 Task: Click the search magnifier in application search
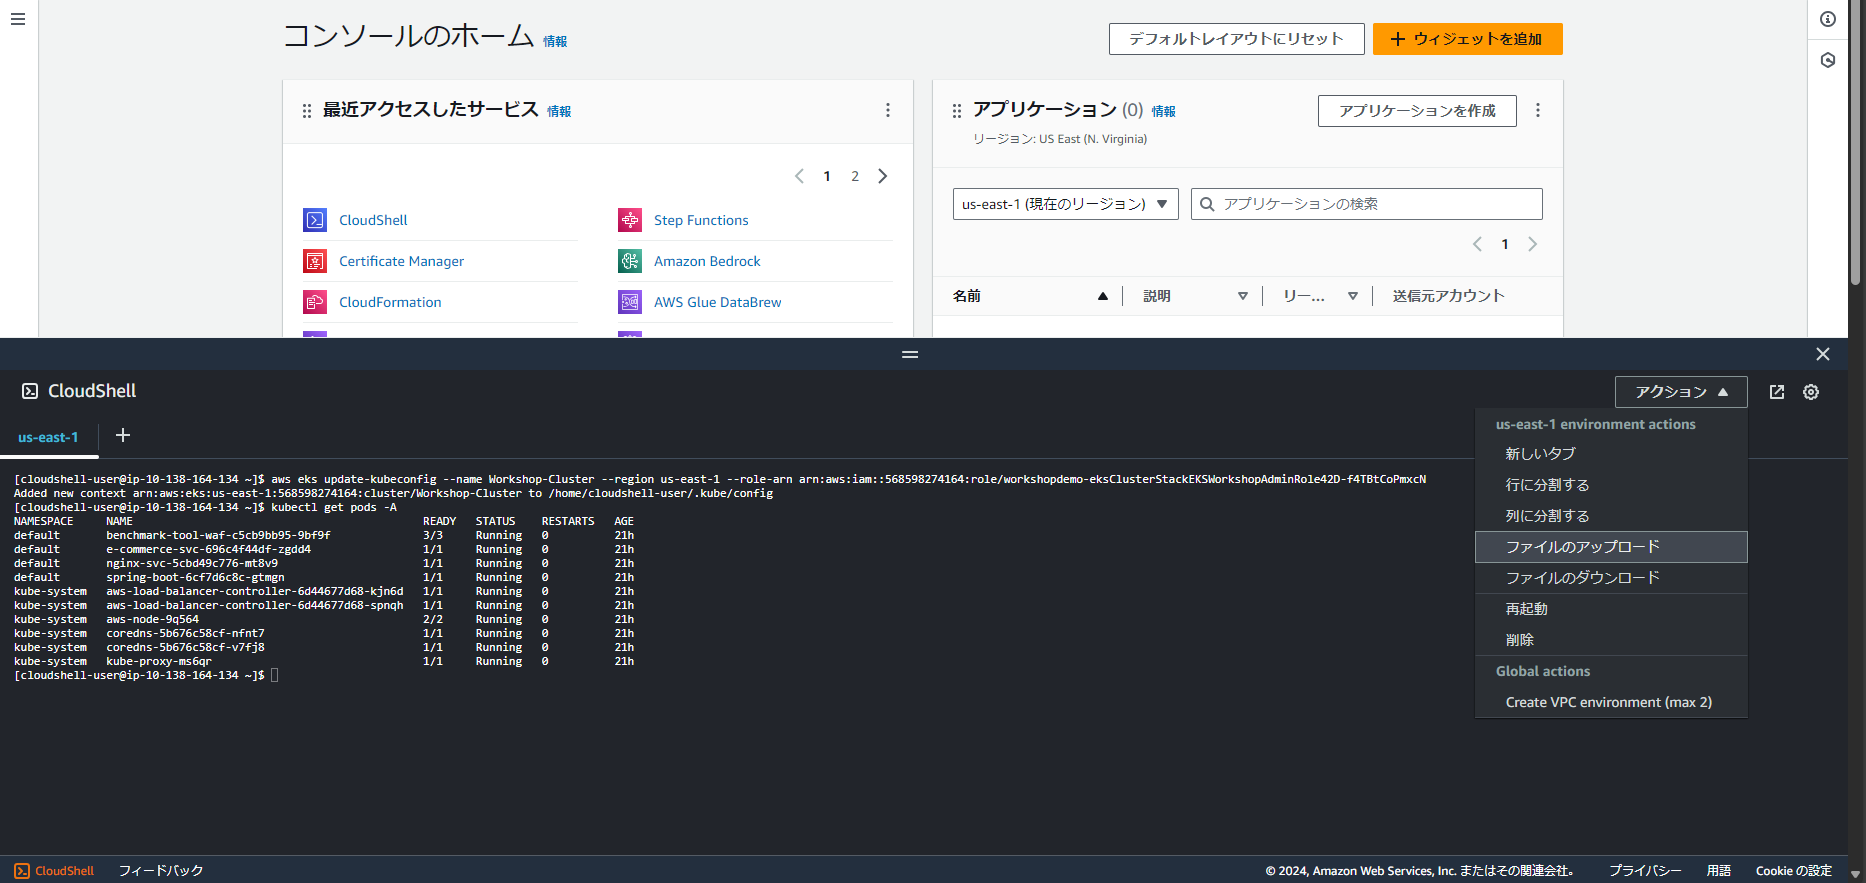(1207, 204)
